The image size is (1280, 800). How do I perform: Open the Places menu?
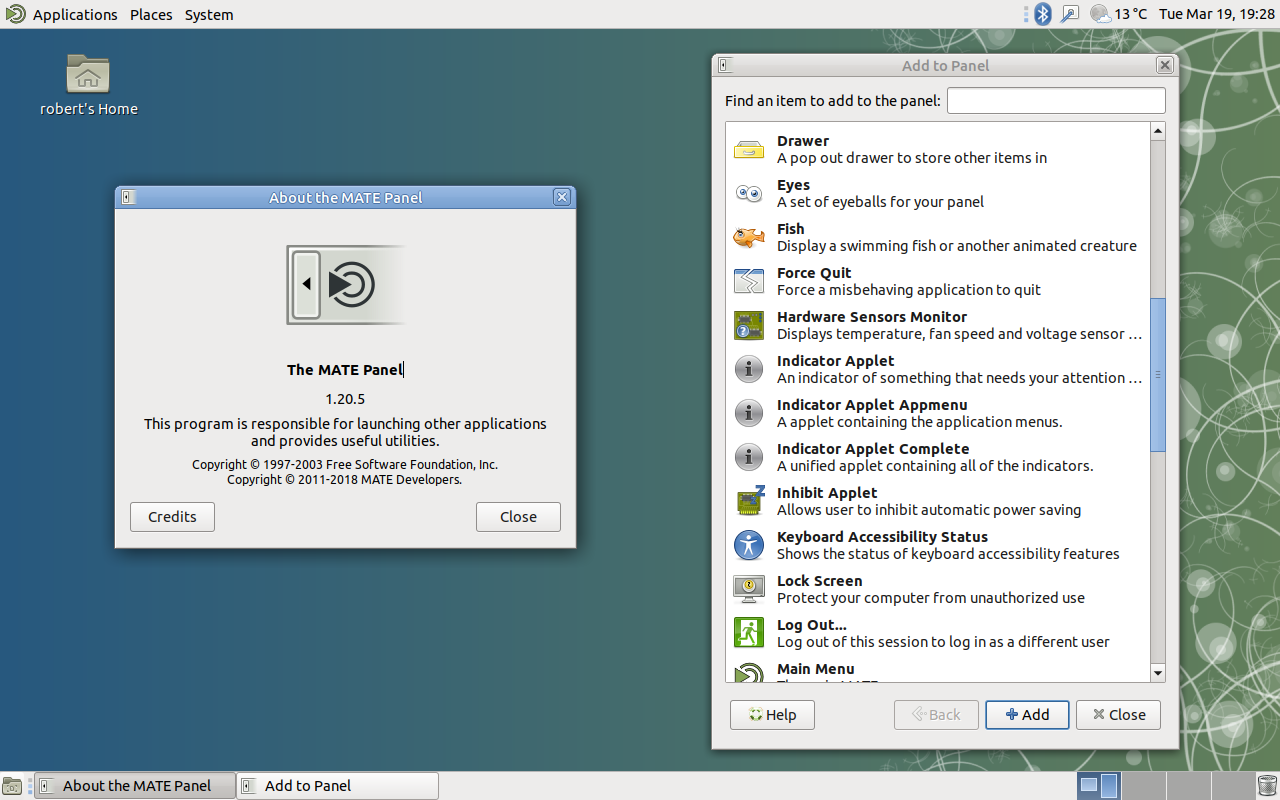coord(151,14)
